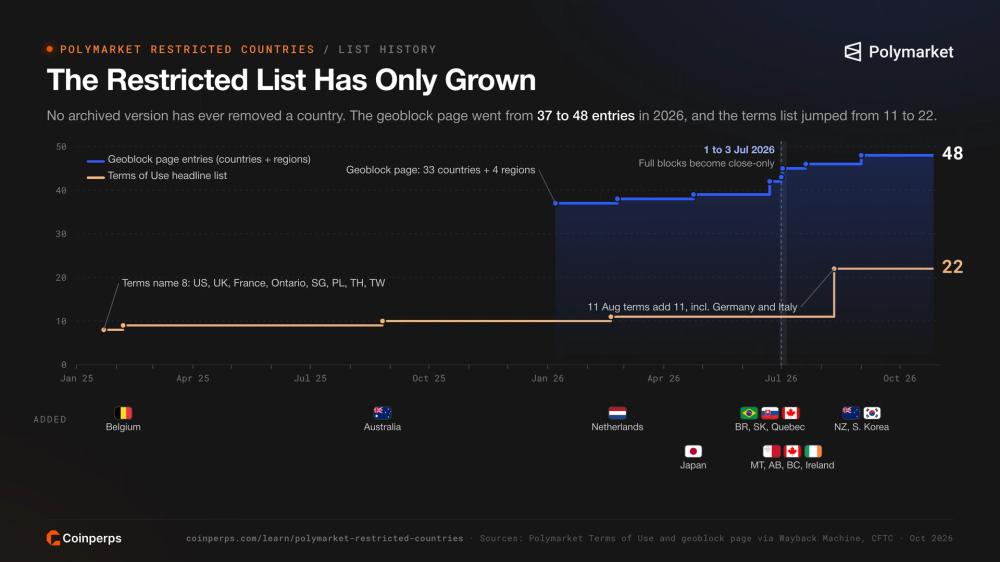Screen dimensions: 1000x562
Task: Click the 'MT, AB, BC, Ireland' label
Action: coord(792,465)
